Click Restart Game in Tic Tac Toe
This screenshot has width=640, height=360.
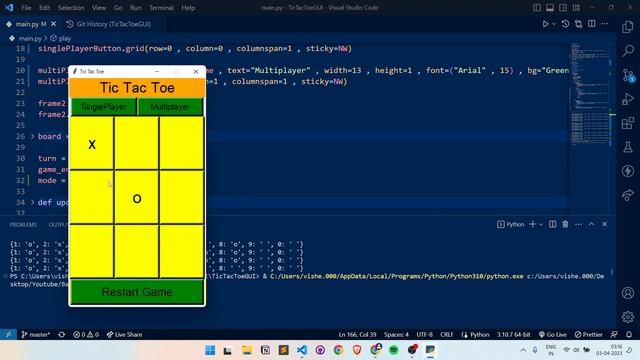[137, 292]
